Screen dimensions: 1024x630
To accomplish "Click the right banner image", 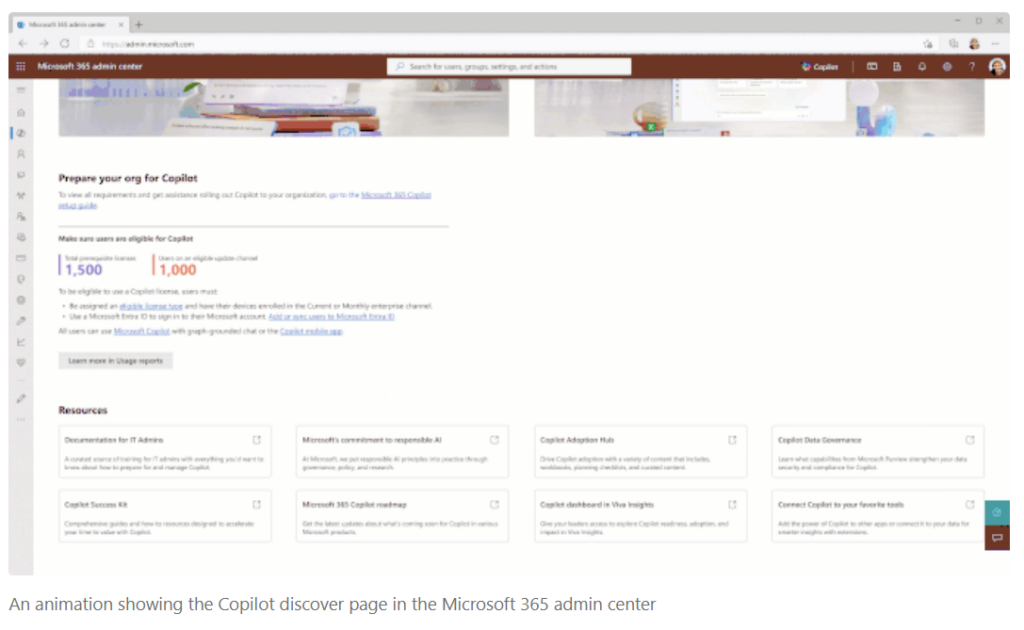I will pyautogui.click(x=759, y=108).
